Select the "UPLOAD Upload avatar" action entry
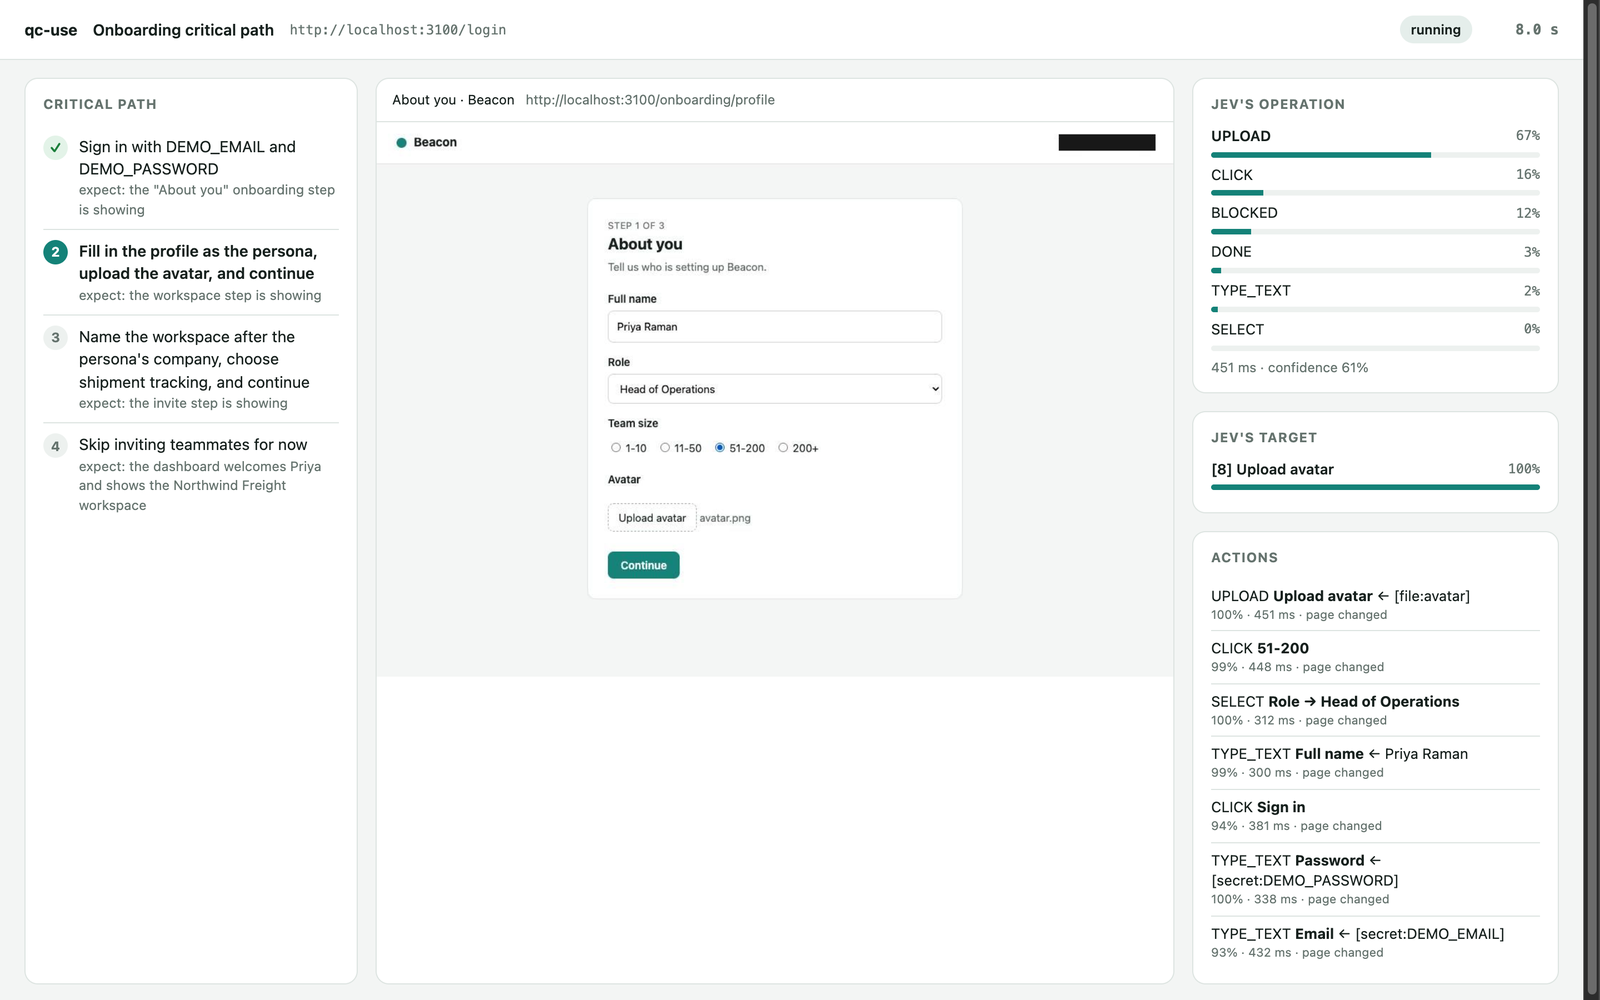The image size is (1600, 1000). (1375, 605)
